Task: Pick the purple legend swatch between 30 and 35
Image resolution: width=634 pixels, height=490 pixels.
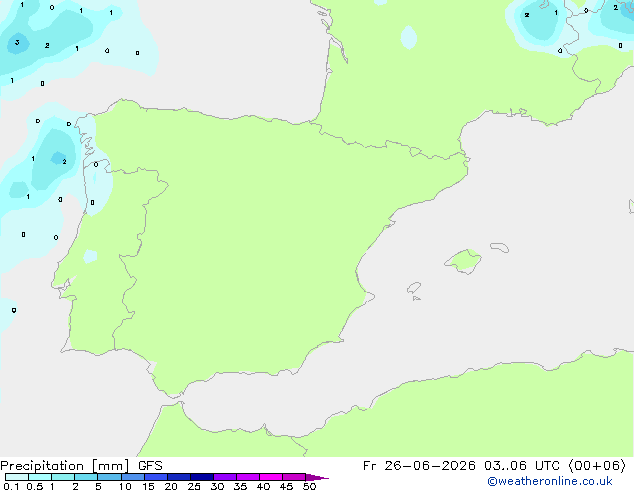Action: [x=225, y=477]
